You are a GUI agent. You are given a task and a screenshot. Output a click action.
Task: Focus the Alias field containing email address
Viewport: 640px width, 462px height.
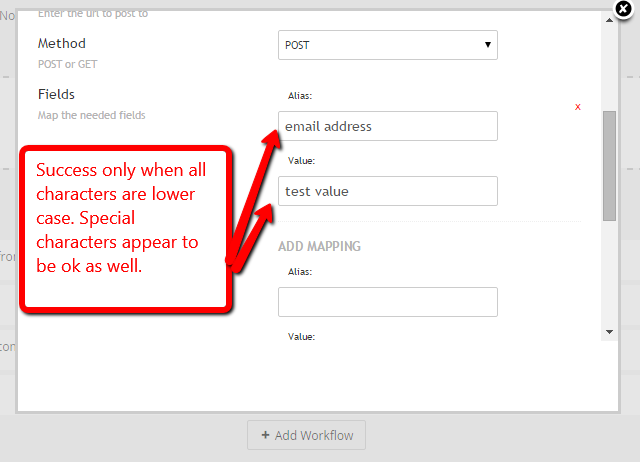point(388,126)
